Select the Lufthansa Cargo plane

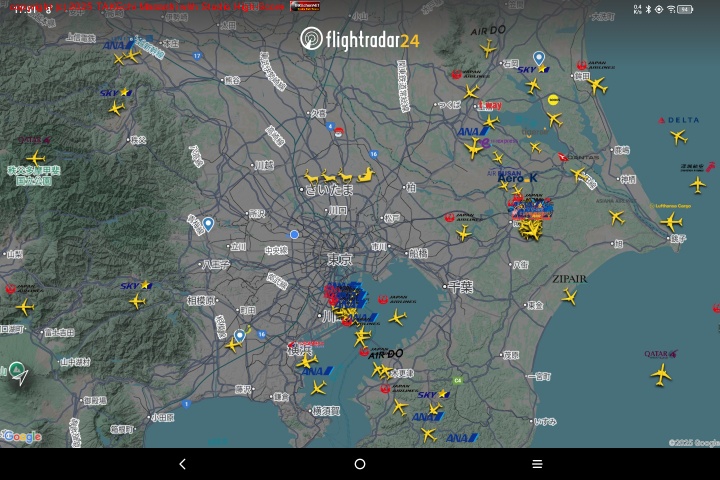672,222
